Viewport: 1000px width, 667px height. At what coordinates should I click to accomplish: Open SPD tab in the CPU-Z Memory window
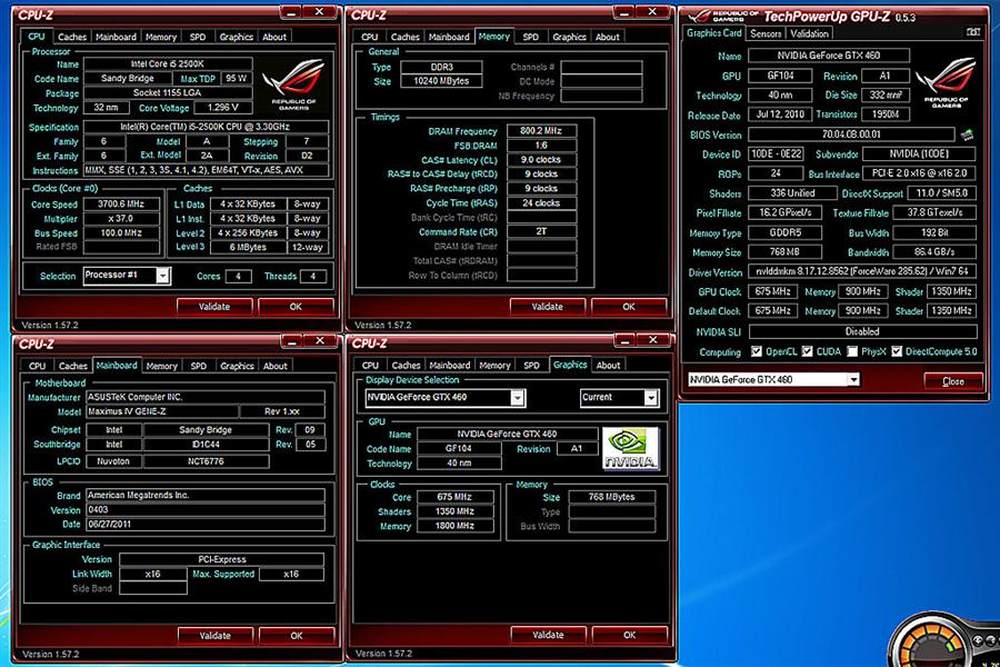click(531, 37)
